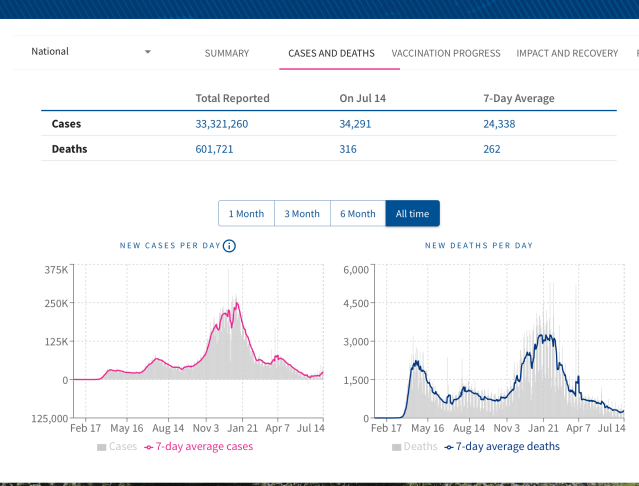Open the Vaccination Progress tab
Image resolution: width=639 pixels, height=486 pixels.
tap(446, 53)
